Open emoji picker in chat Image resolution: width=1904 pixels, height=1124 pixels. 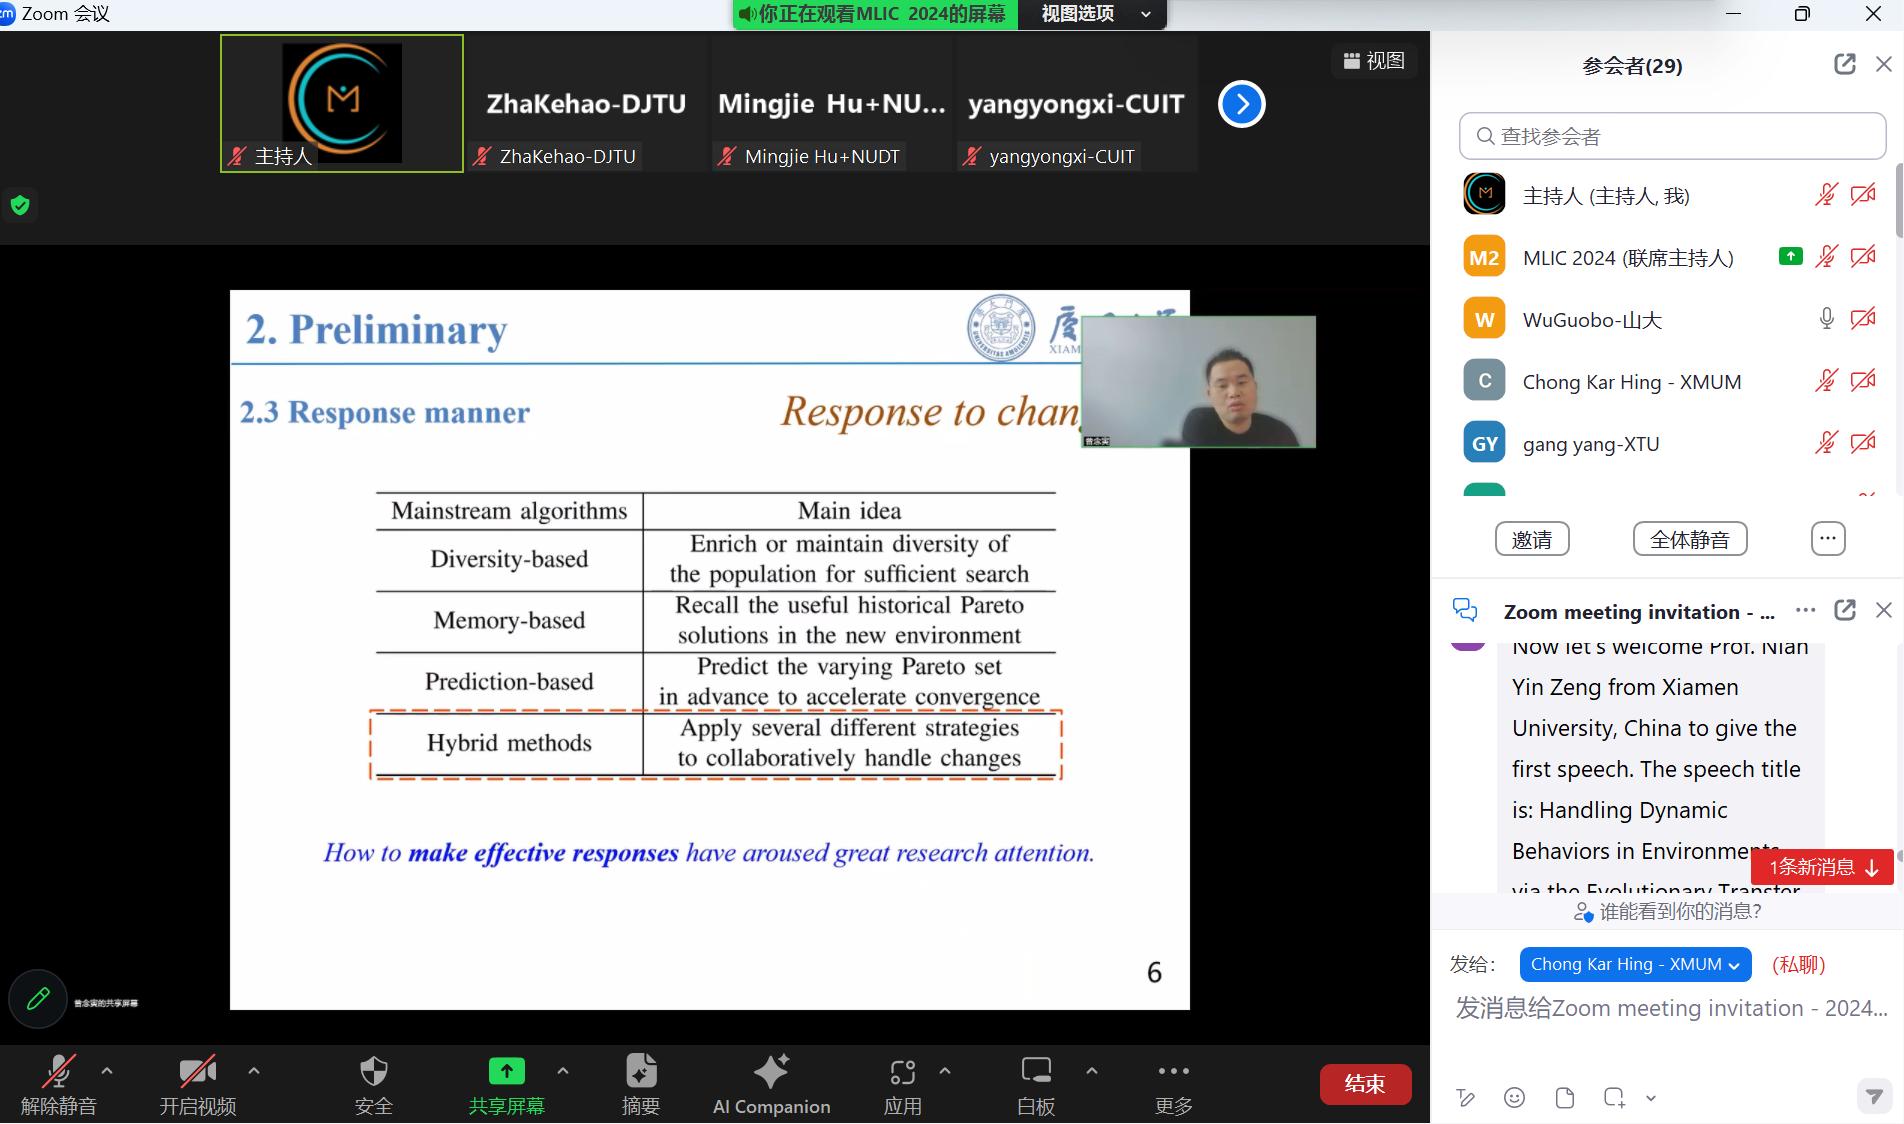tap(1514, 1098)
